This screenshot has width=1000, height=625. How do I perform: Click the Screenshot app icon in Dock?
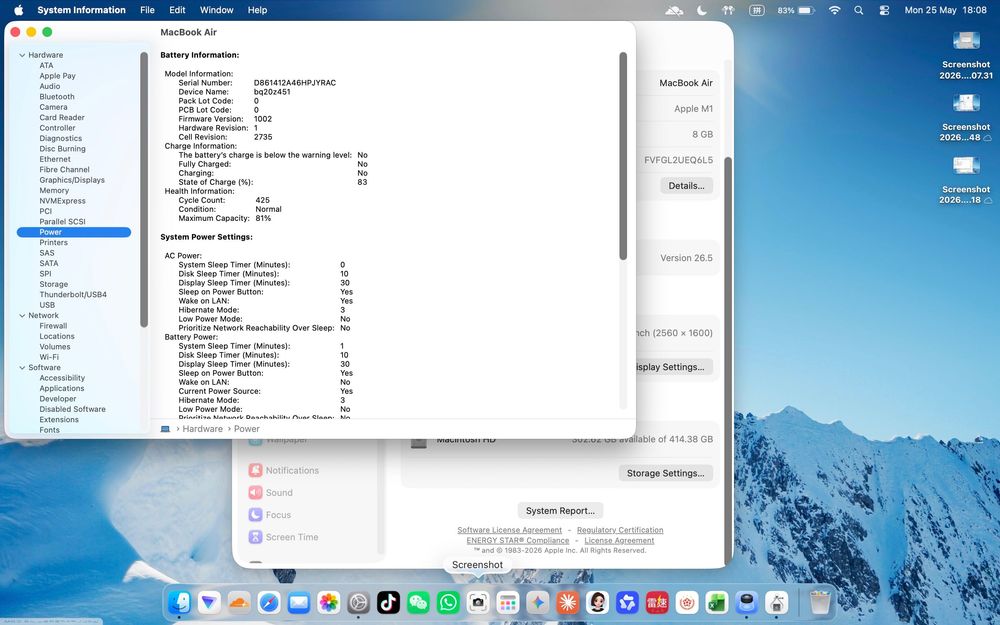coord(478,602)
